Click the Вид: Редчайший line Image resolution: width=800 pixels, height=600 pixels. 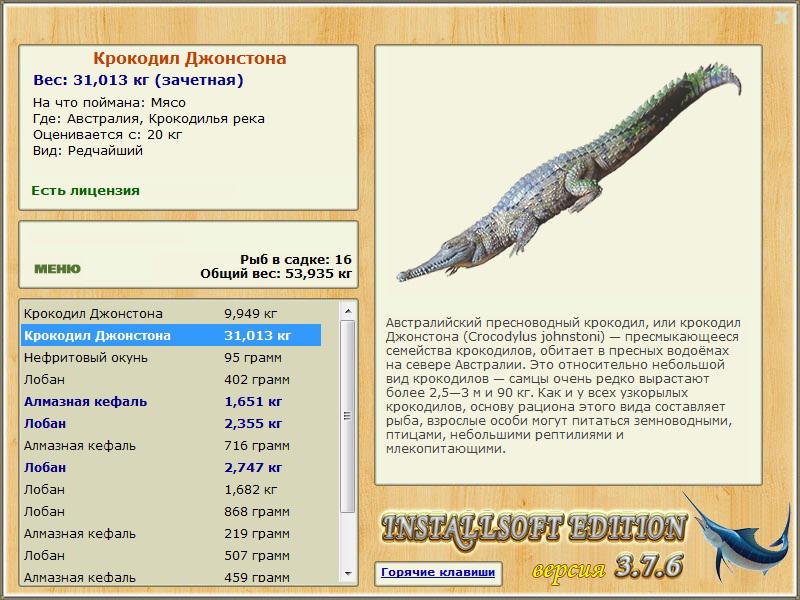(x=88, y=151)
